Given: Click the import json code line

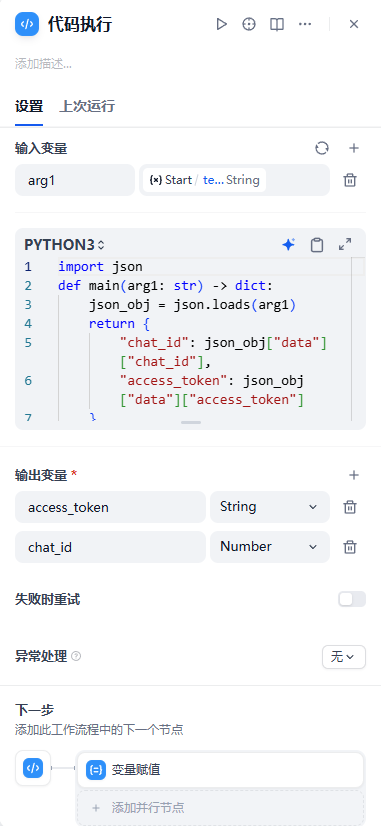Looking at the screenshot, I should point(100,267).
